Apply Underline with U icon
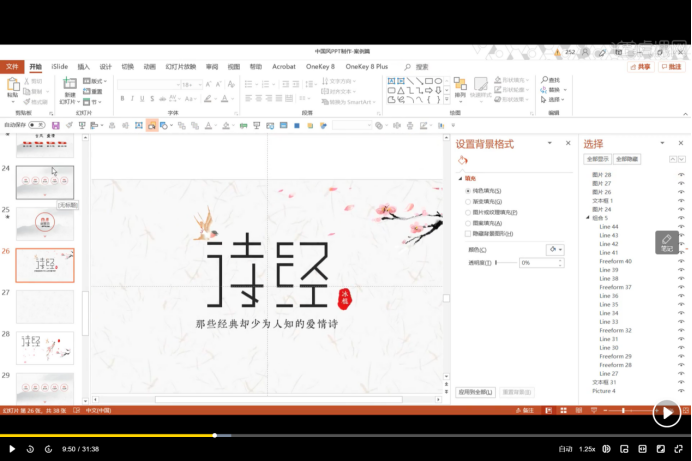Screen dimensions: 692x461 tap(142, 98)
